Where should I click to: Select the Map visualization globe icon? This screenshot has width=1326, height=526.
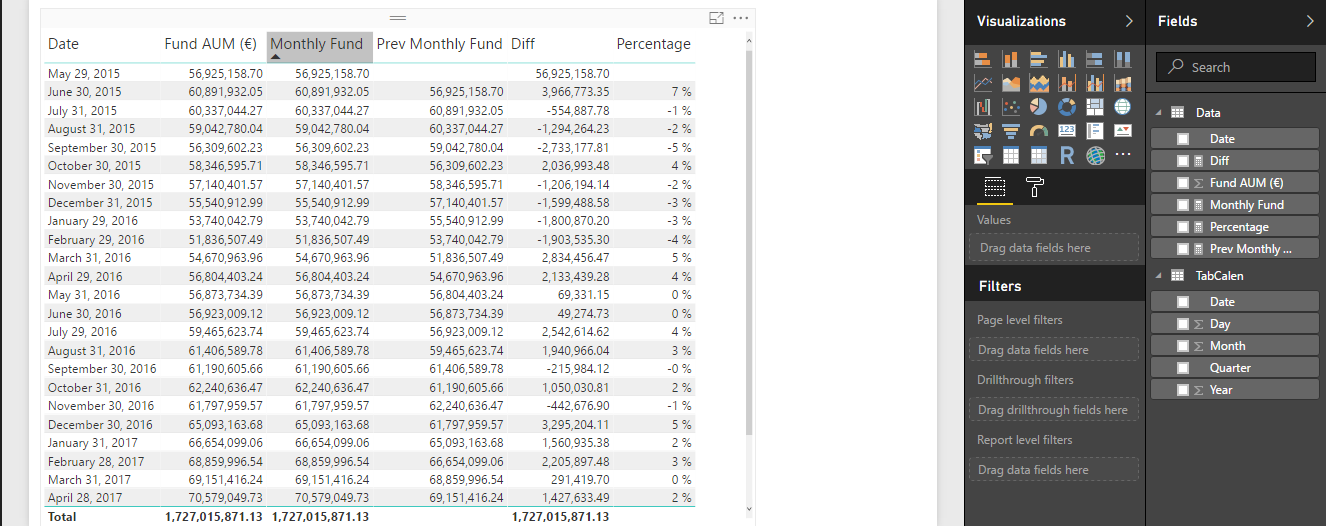pos(1123,107)
